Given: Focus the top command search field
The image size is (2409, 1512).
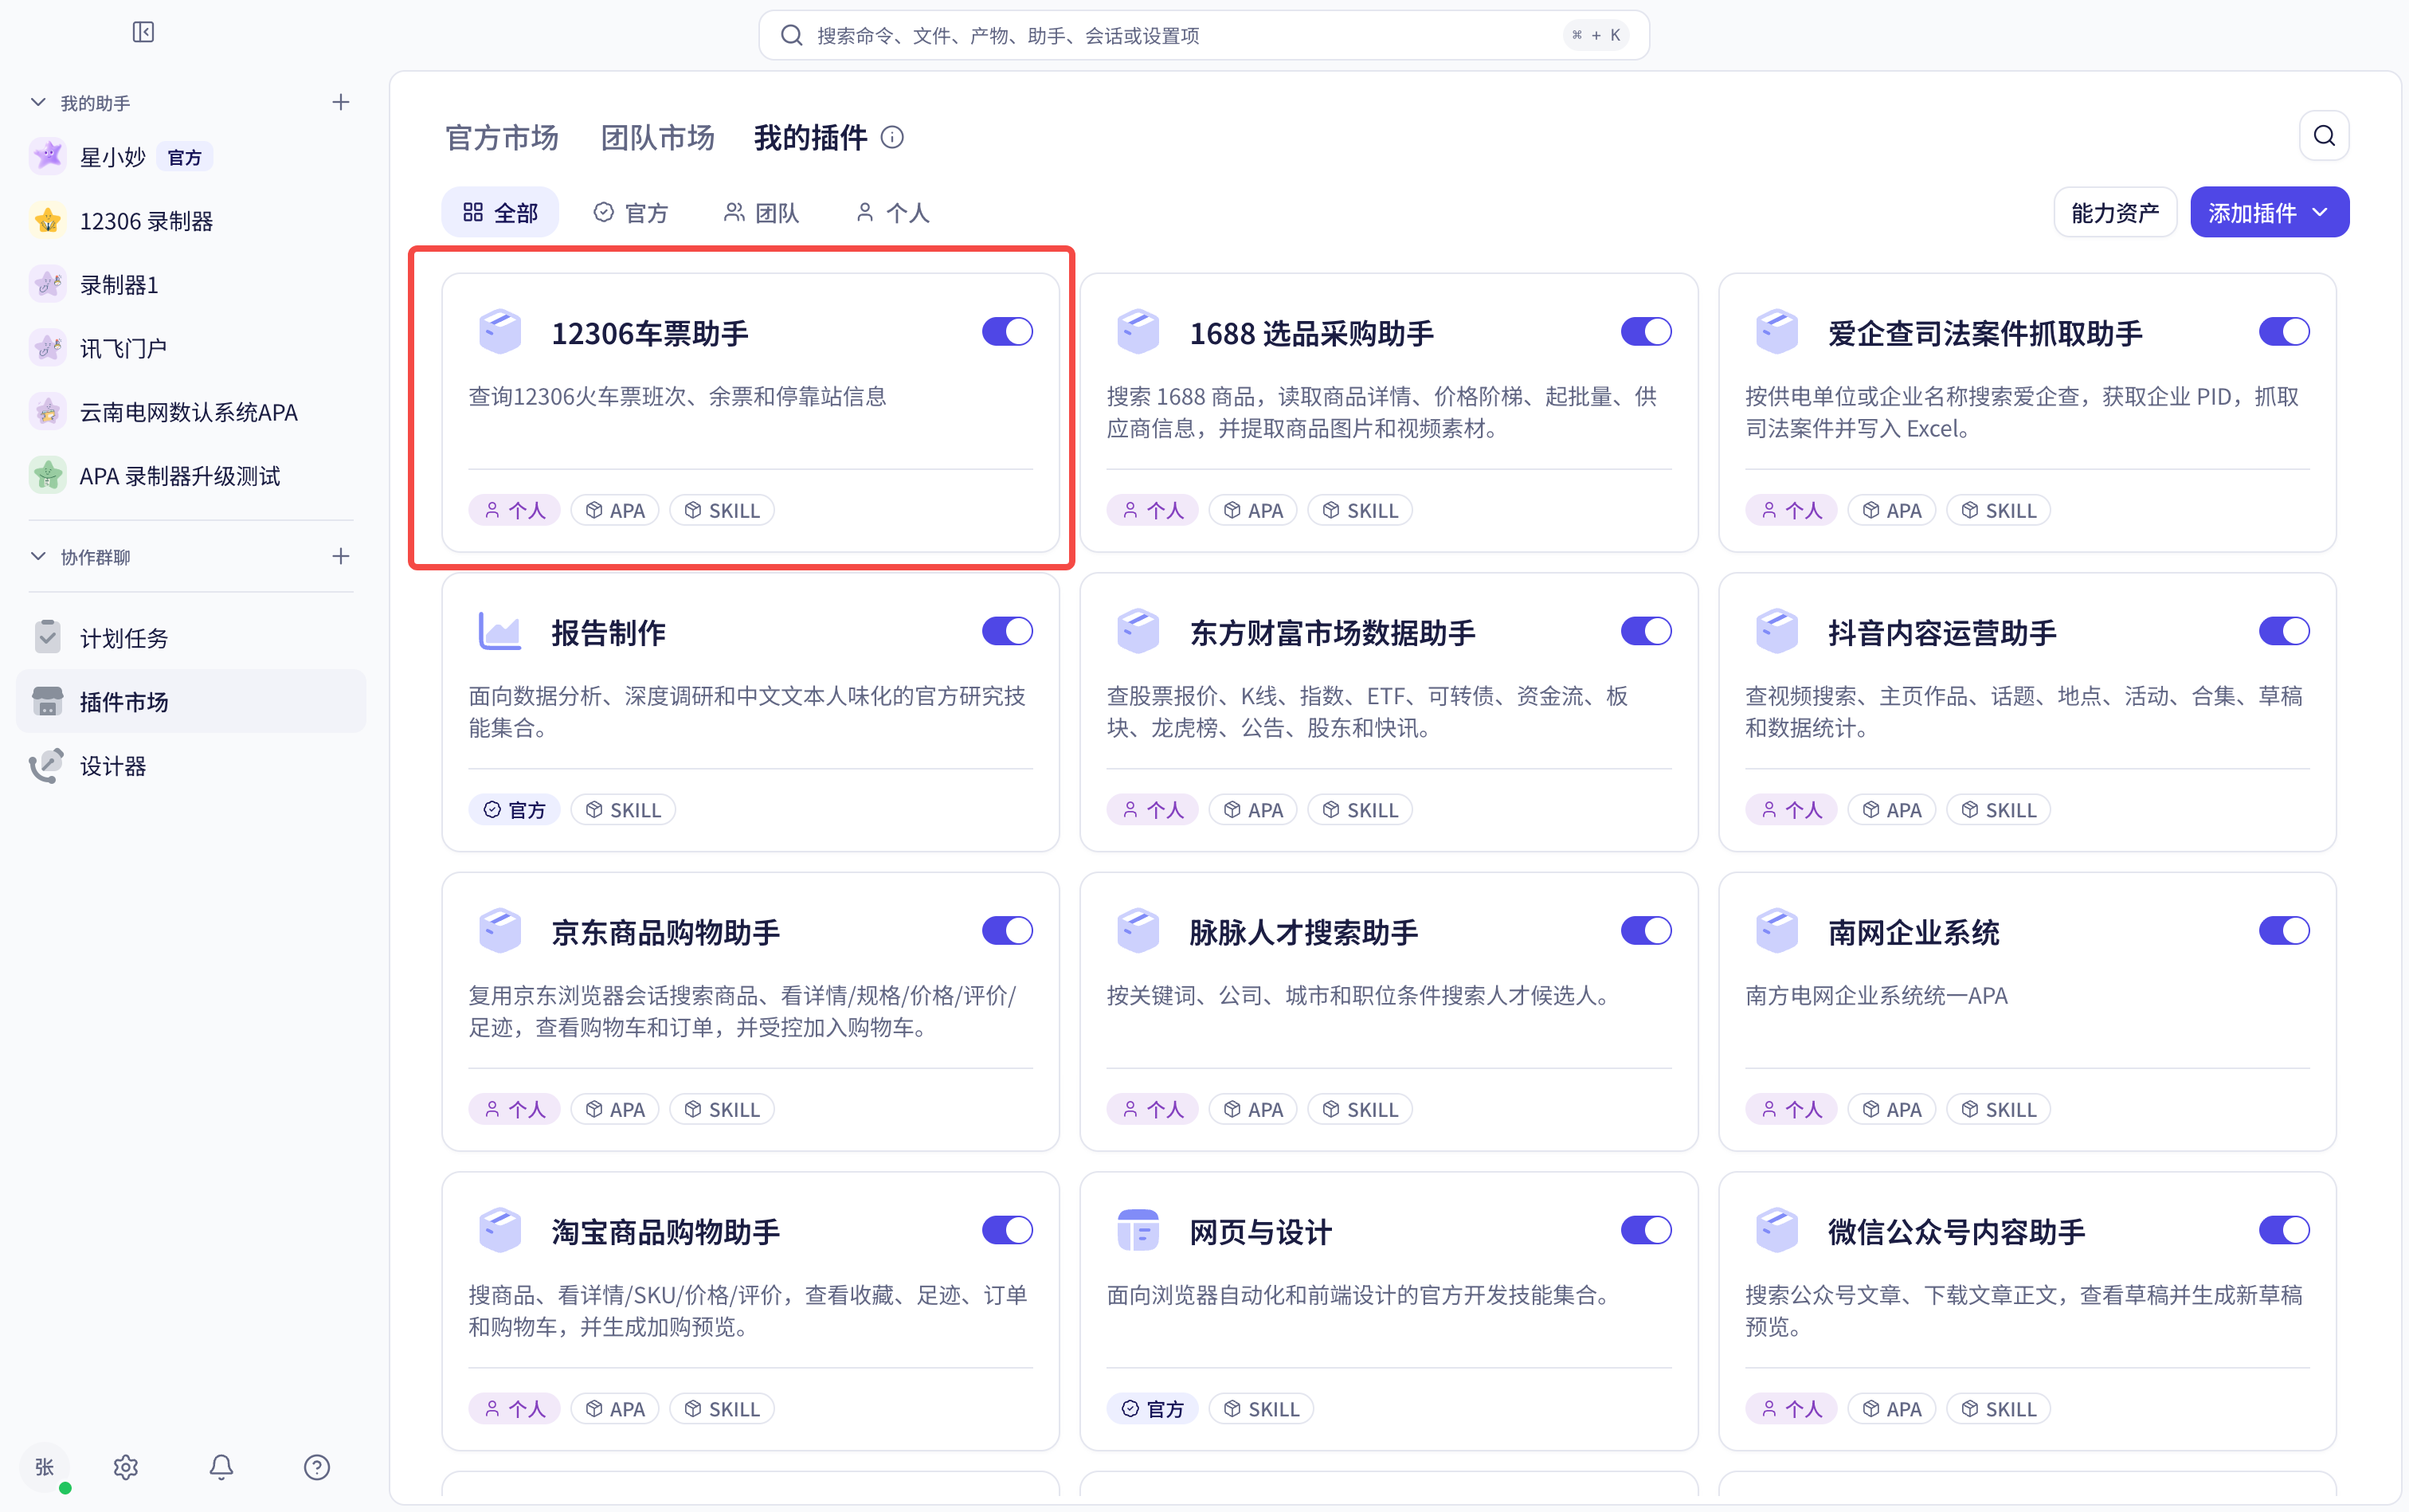Looking at the screenshot, I should 1204,36.
